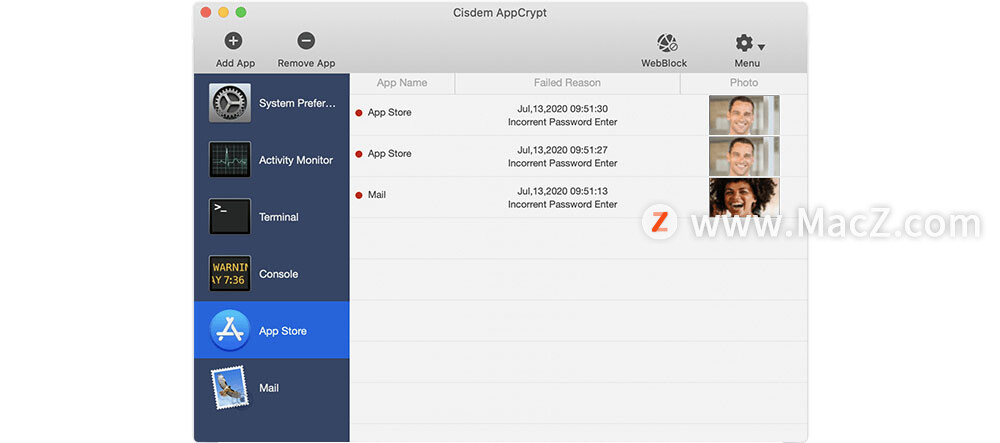This screenshot has height=443, width=1000.
Task: Click timestamp Jul,13,2020 09:51:27
Action: pyautogui.click(x=562, y=150)
